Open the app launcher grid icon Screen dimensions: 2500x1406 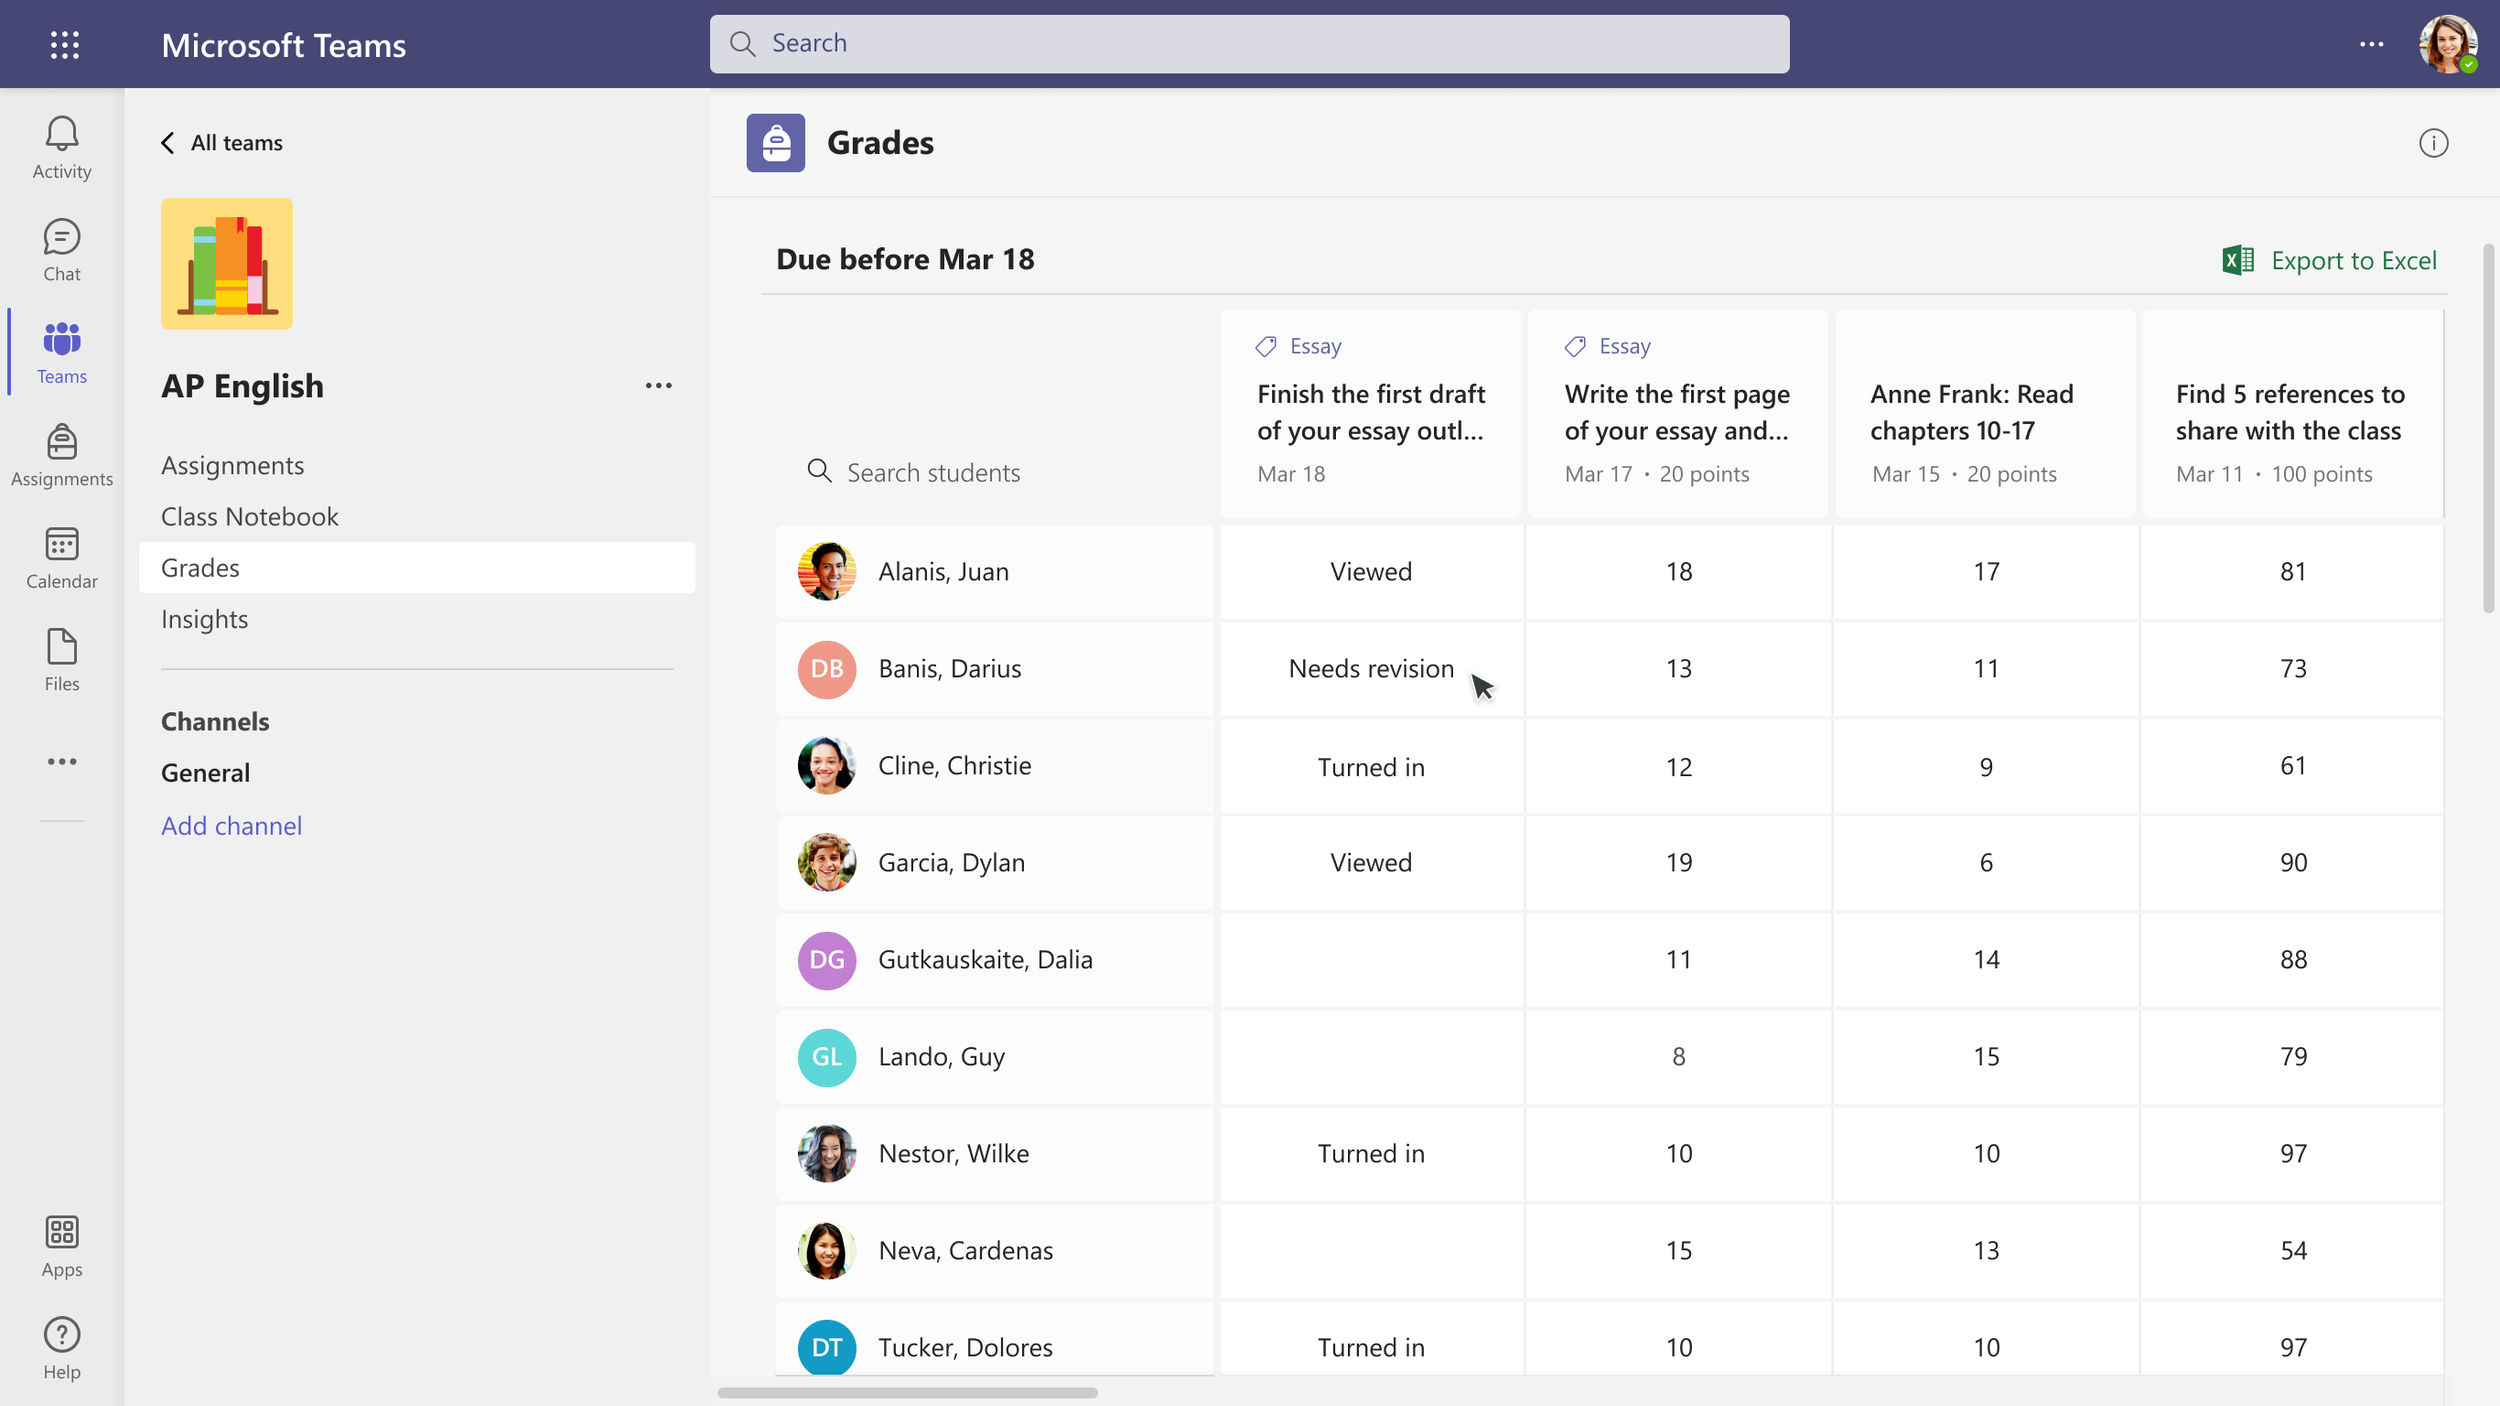coord(65,44)
